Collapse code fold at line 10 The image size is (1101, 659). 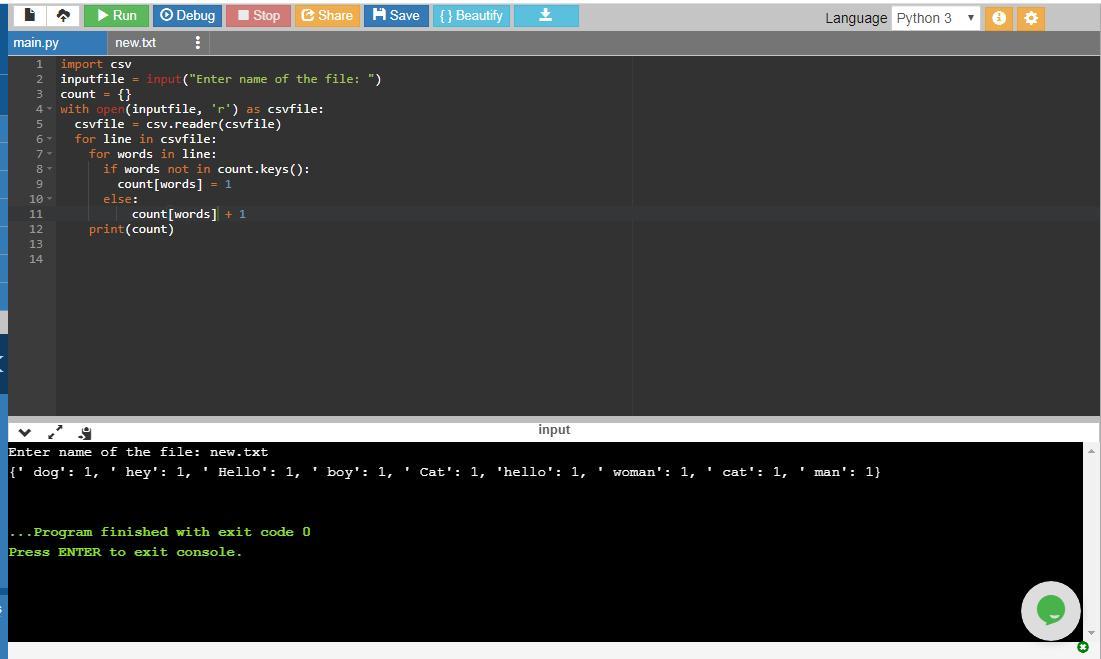[x=49, y=199]
